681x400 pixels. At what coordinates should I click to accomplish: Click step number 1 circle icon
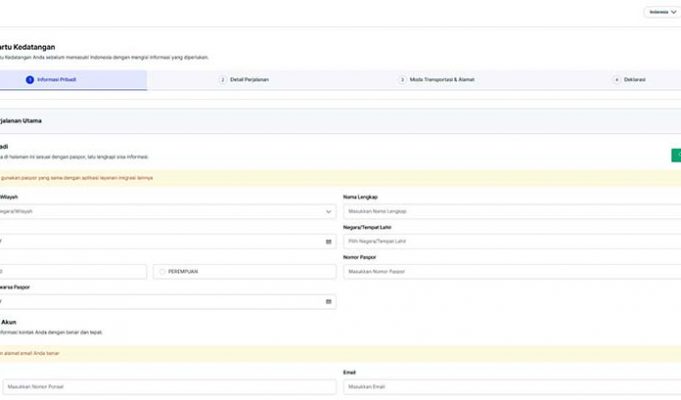point(30,79)
